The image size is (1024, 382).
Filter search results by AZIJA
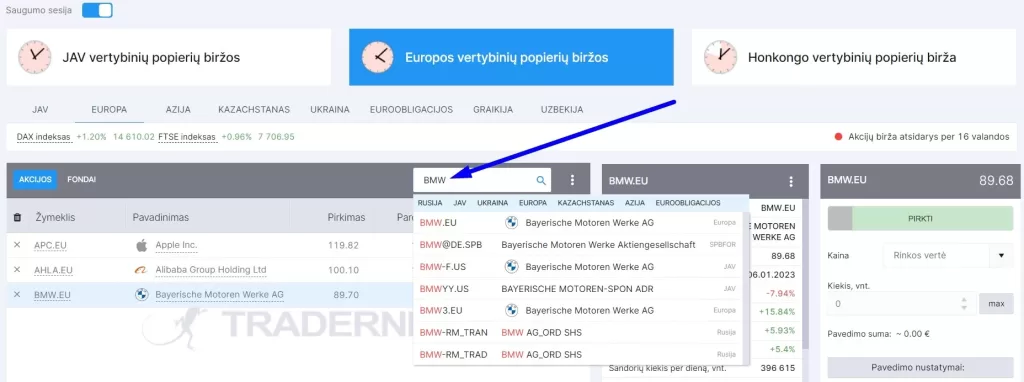pos(635,203)
